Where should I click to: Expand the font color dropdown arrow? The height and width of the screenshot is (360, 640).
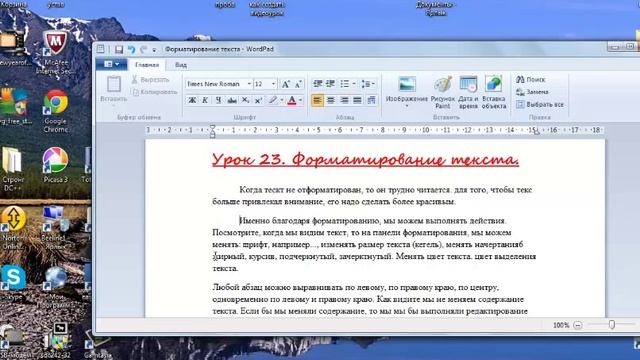(x=301, y=100)
